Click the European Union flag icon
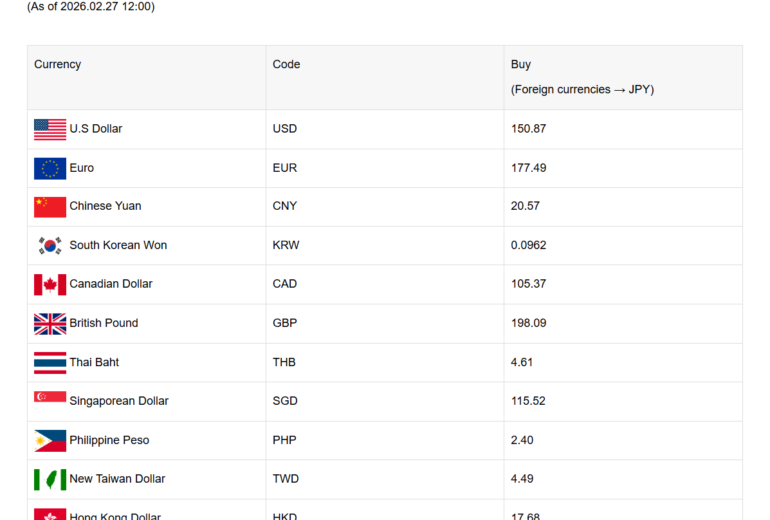The image size is (770, 520). (x=50, y=168)
